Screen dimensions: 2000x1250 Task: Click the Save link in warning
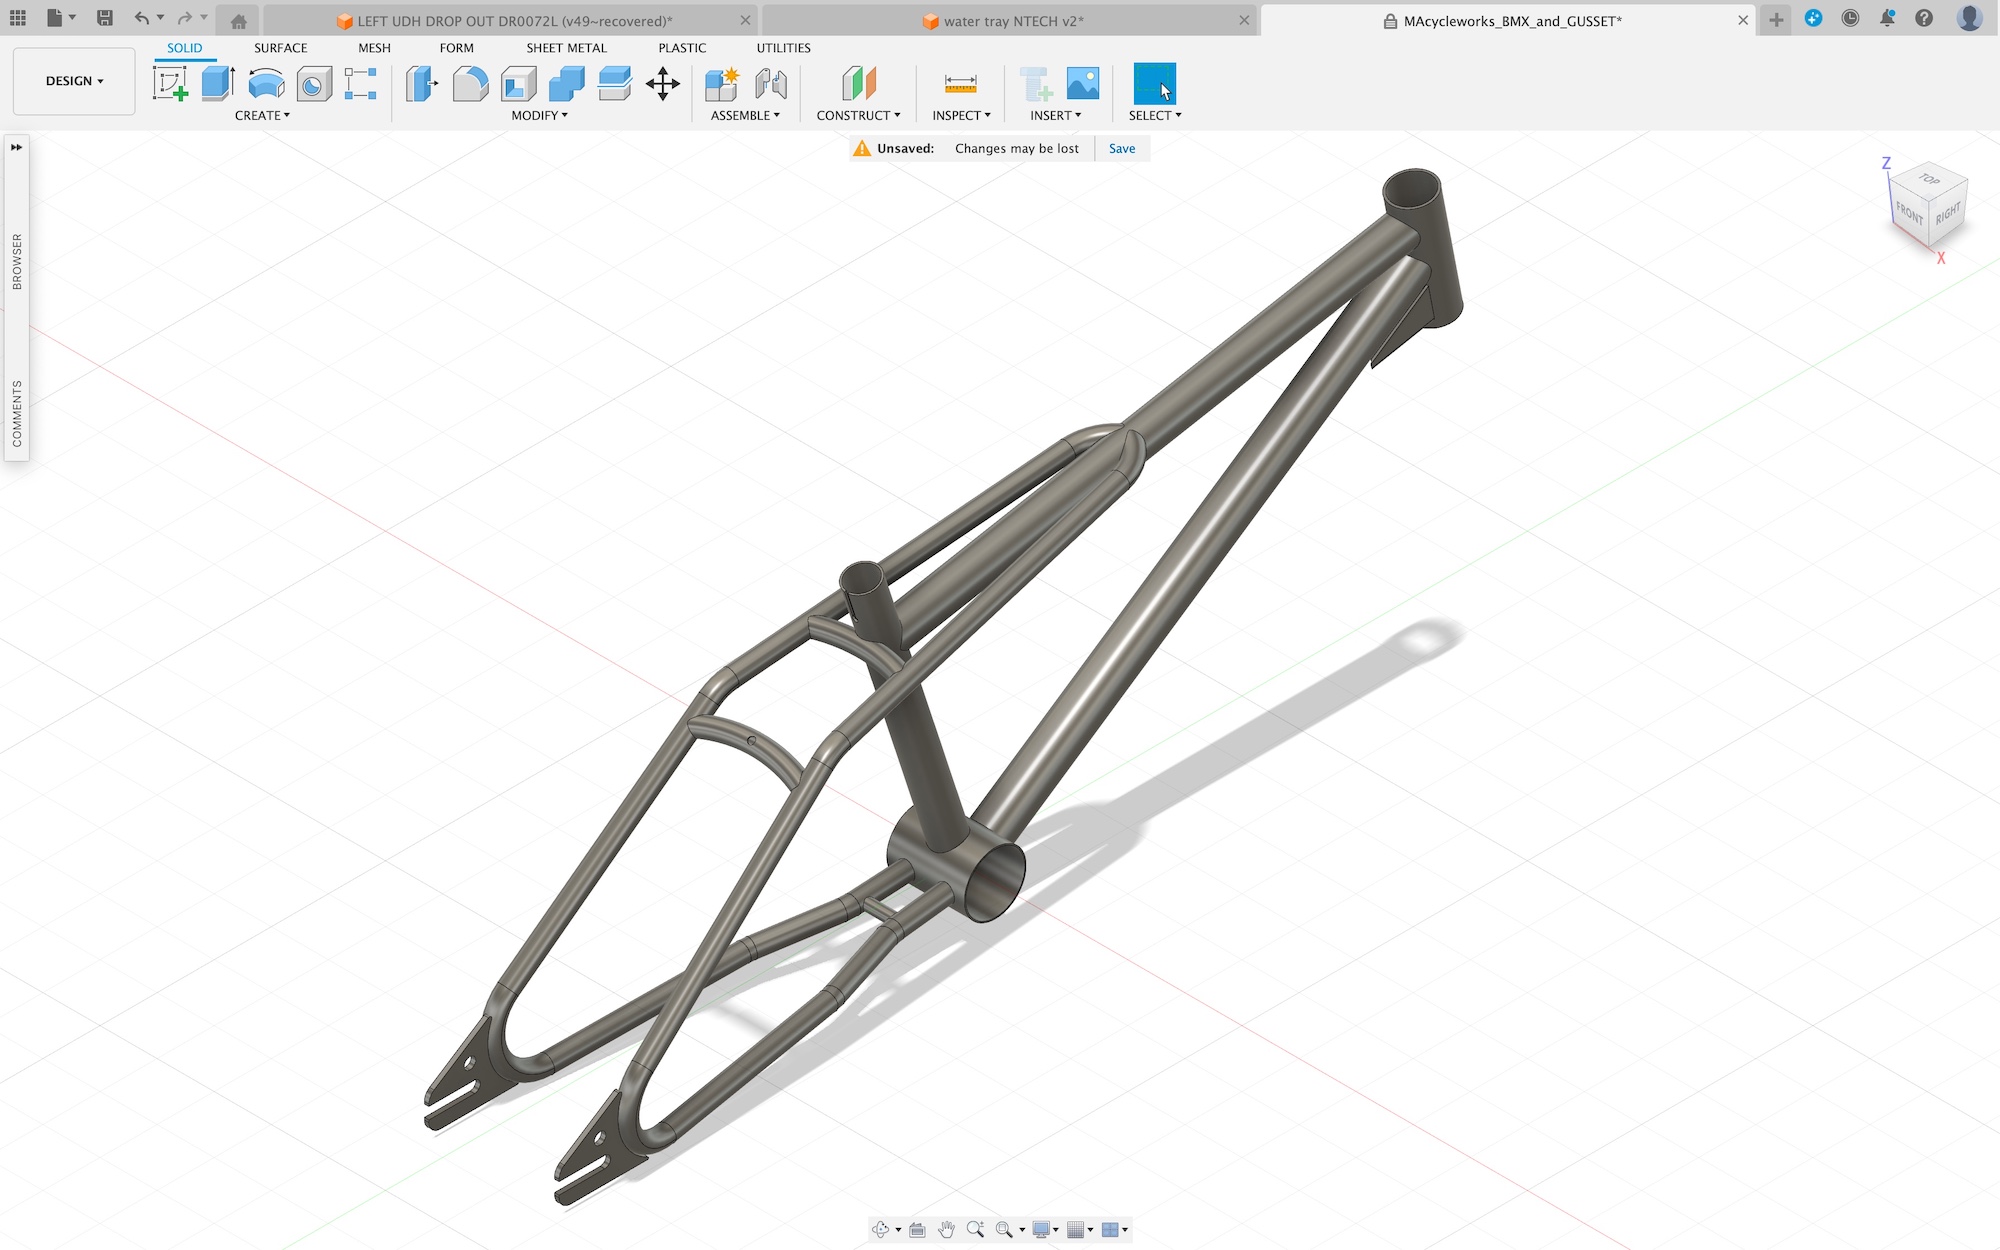point(1122,149)
